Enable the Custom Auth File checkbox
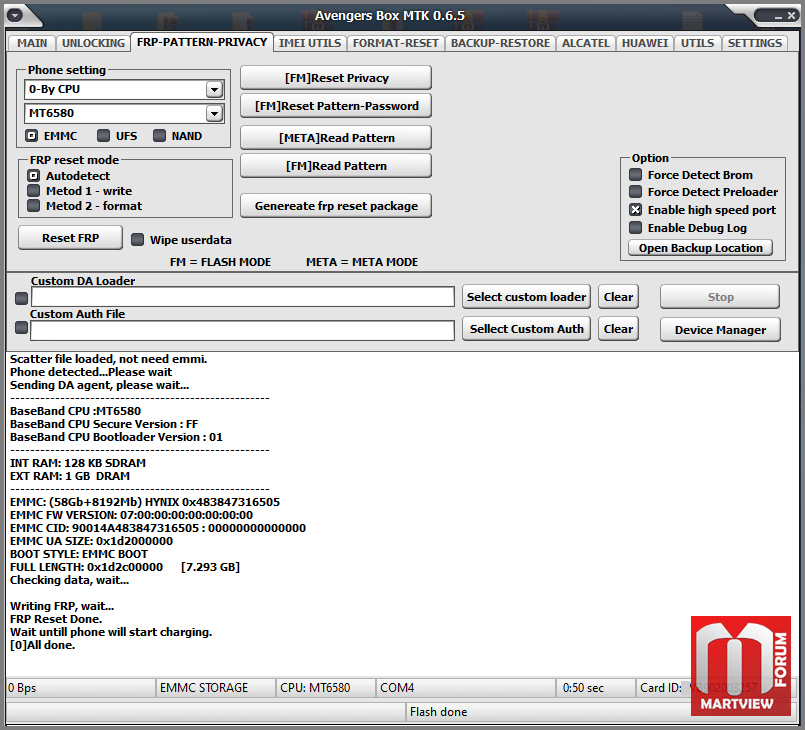This screenshot has width=805, height=730. click(x=22, y=328)
